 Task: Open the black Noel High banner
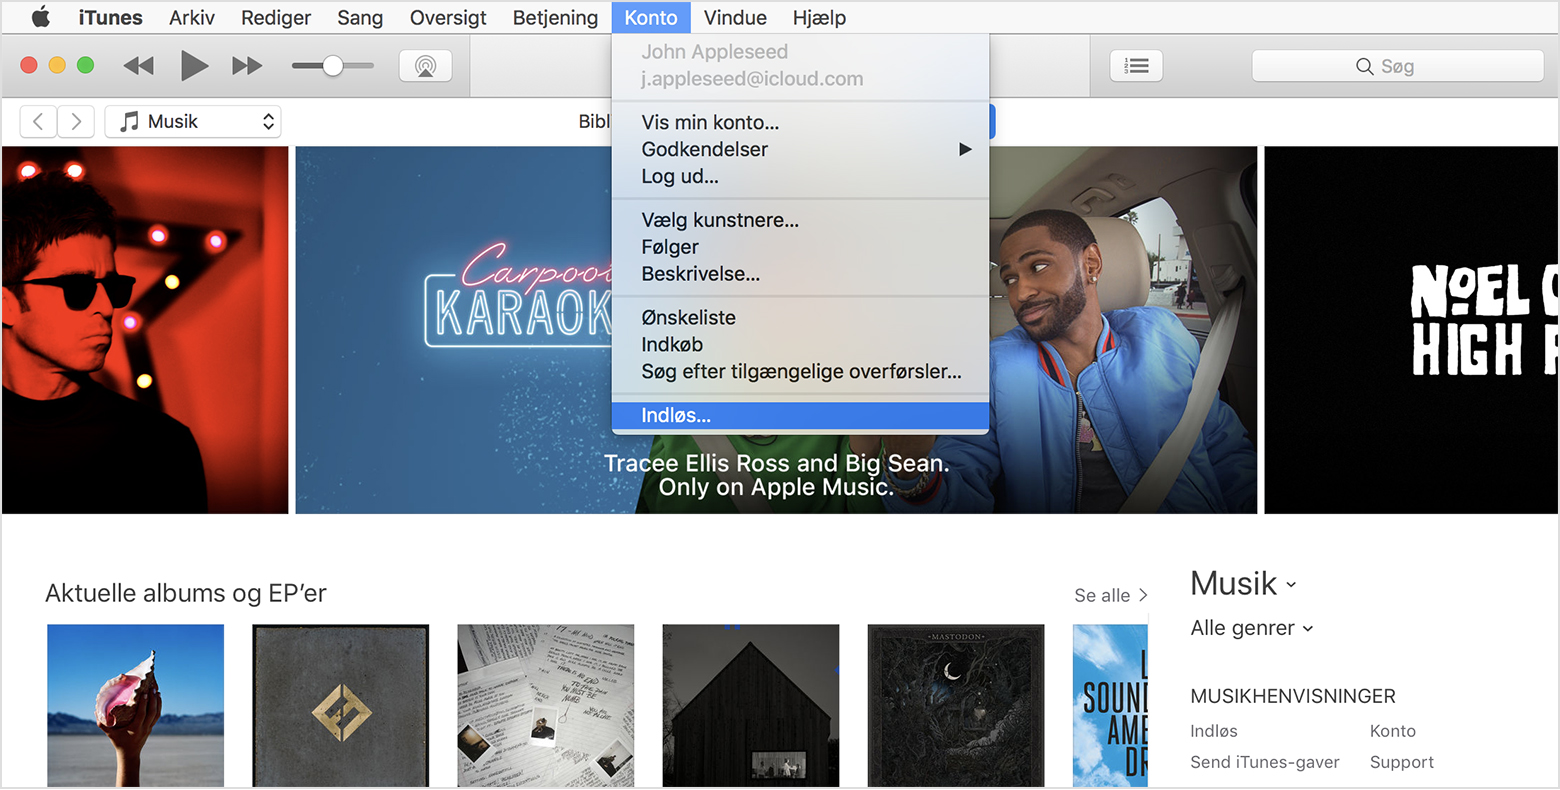click(x=1411, y=330)
